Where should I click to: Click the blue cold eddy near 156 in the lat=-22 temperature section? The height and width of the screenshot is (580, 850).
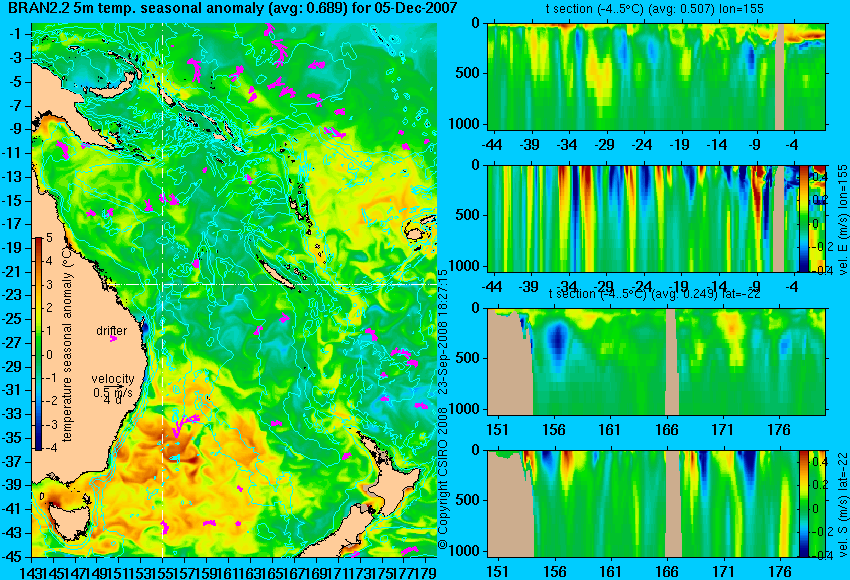557,340
